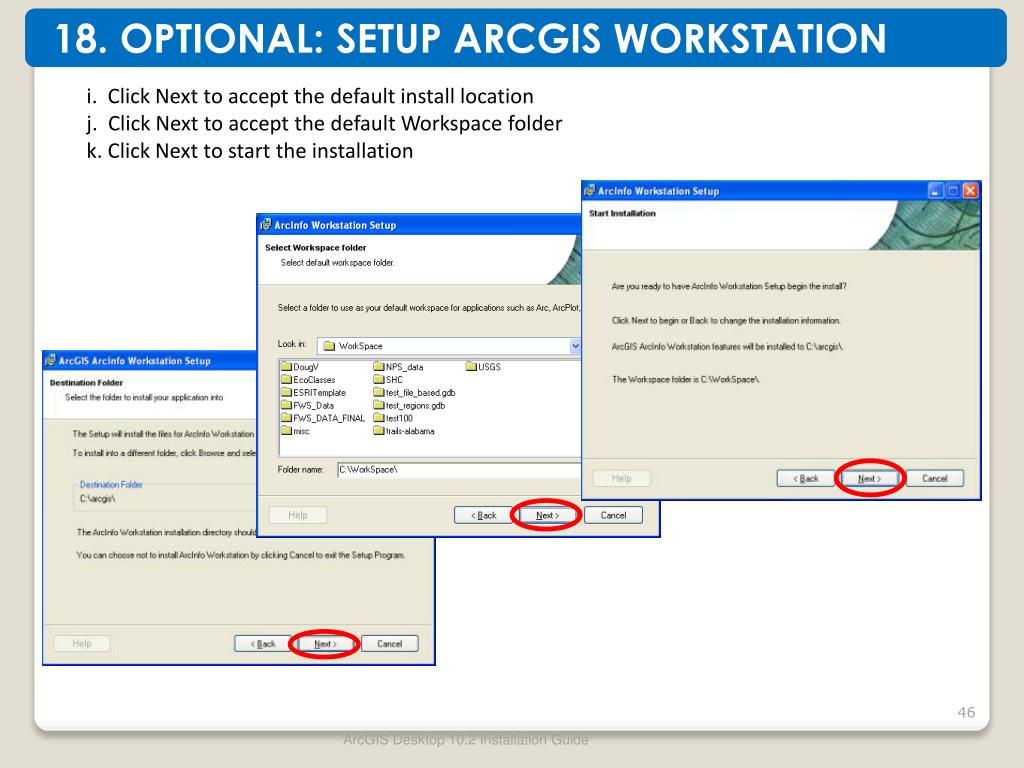
Task: Click Next in the Select Workspace folder dialog
Action: 547,515
